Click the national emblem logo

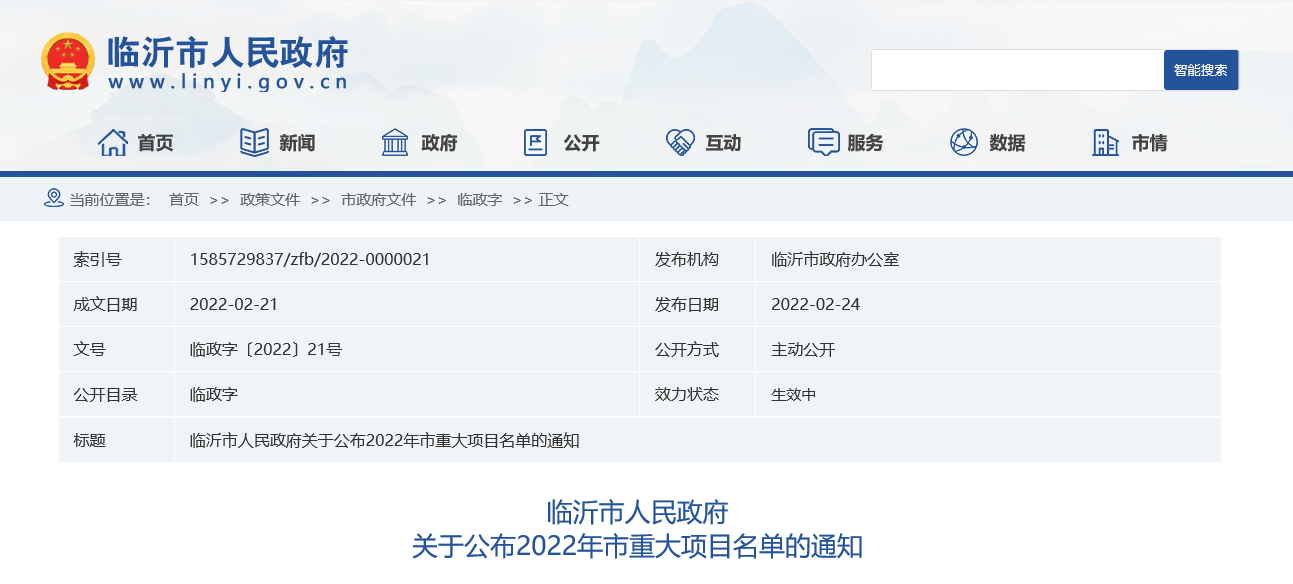67,62
